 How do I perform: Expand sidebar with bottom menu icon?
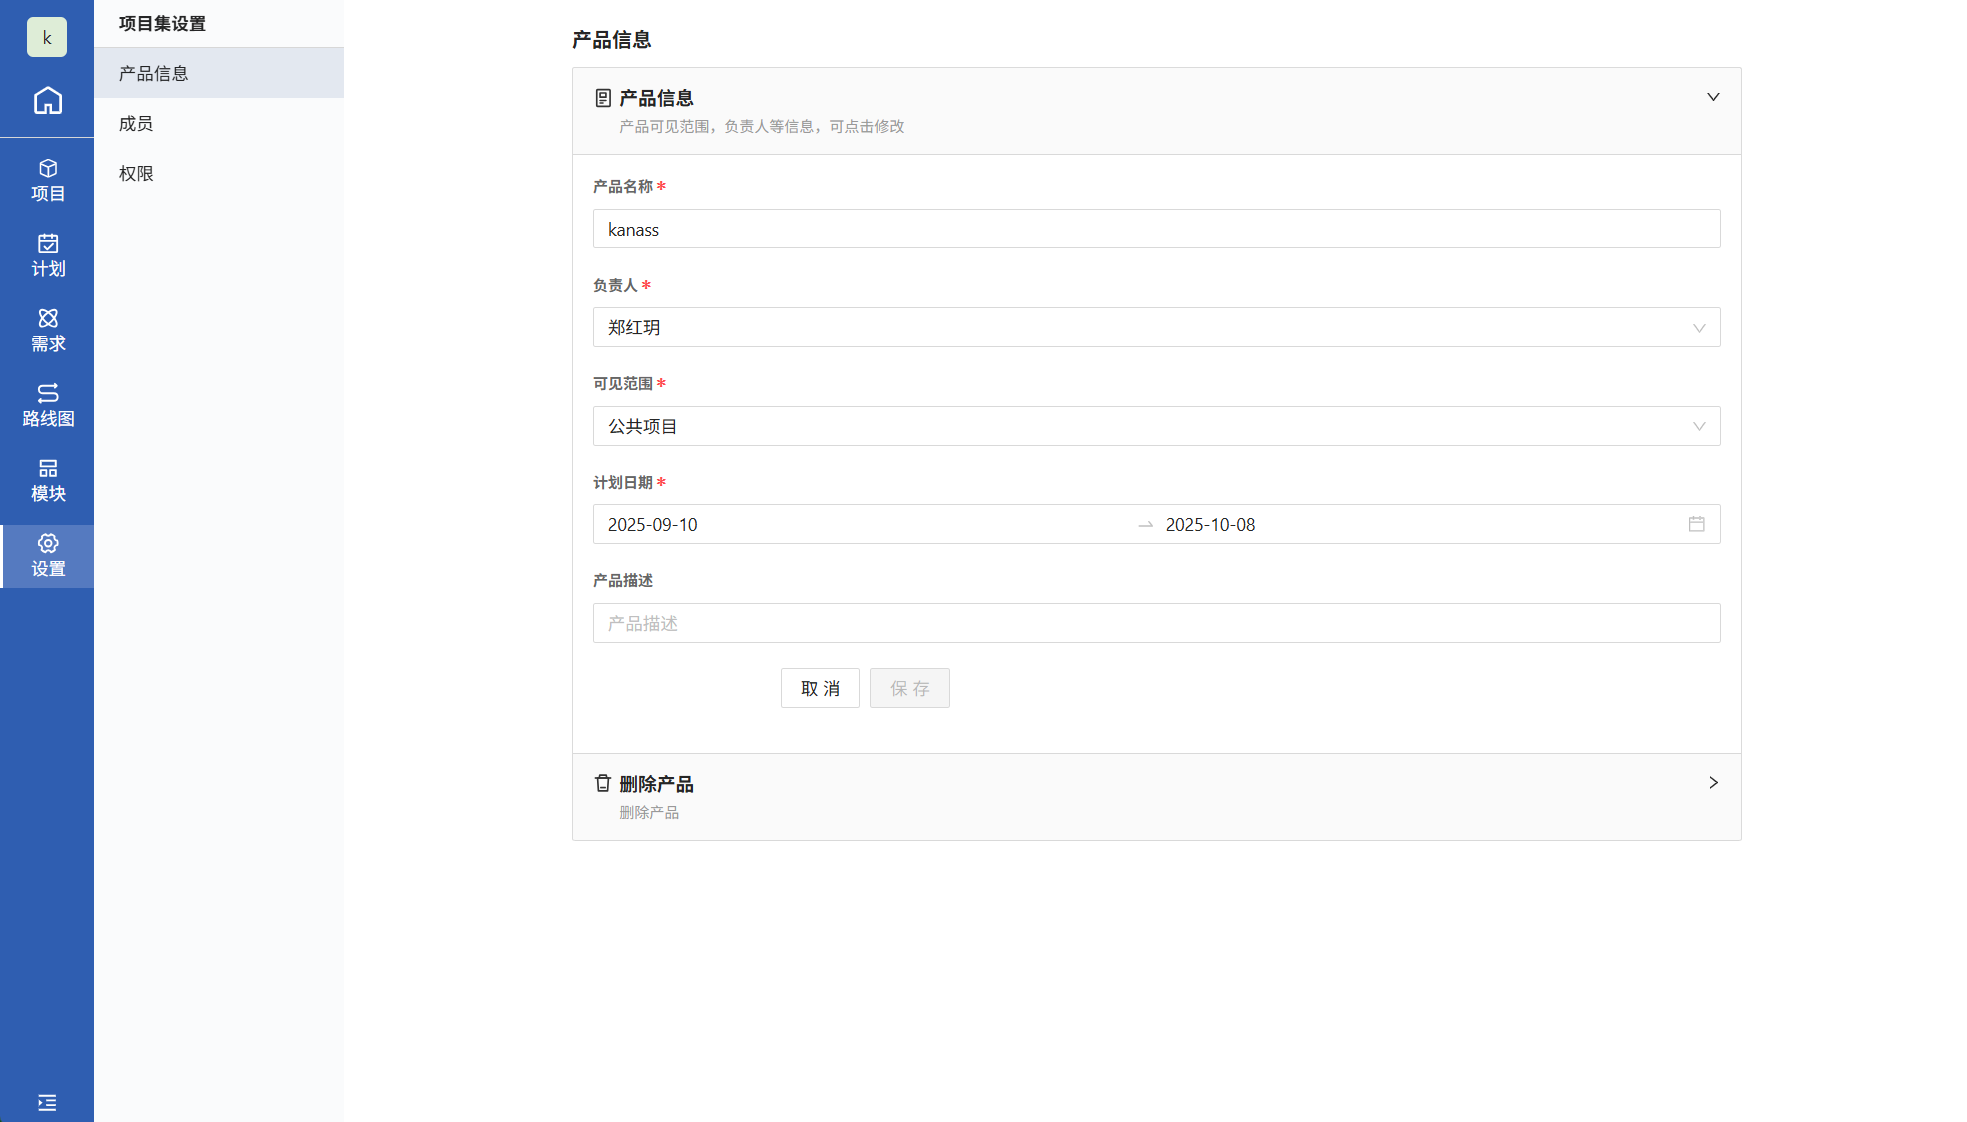47,1102
